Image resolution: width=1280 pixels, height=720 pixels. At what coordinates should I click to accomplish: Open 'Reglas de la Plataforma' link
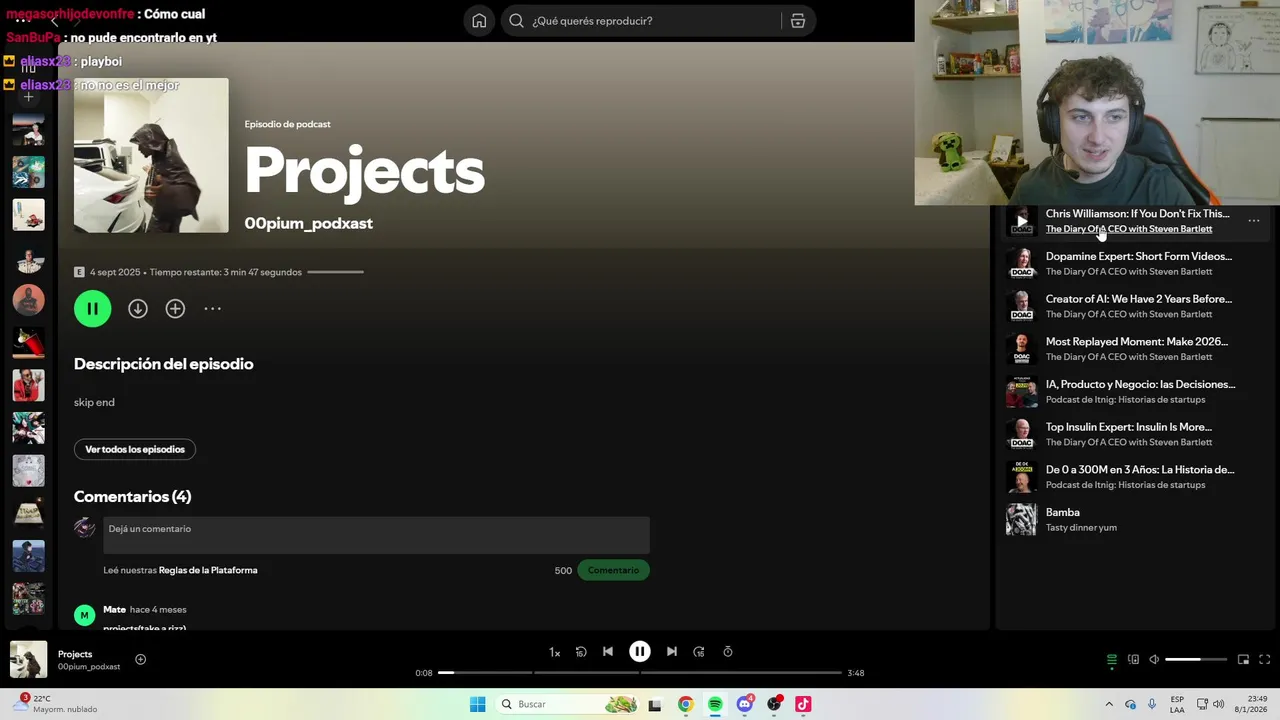[x=208, y=570]
